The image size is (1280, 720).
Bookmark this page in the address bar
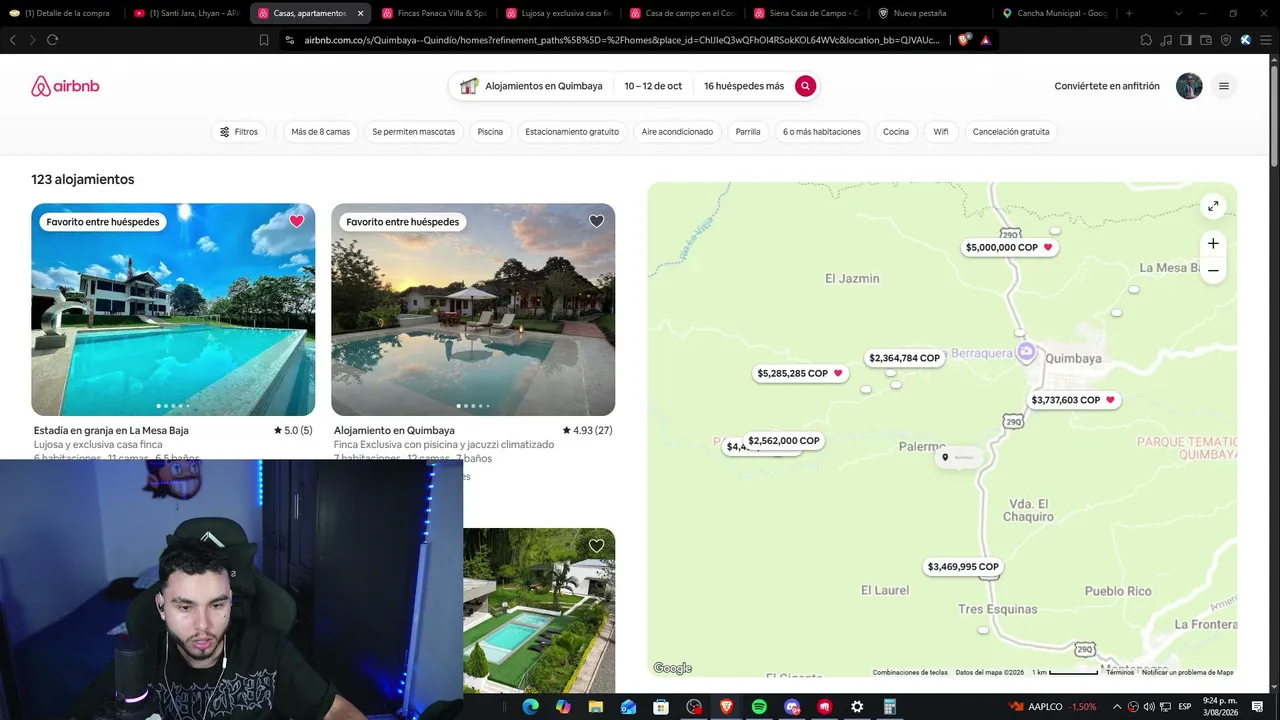pyautogui.click(x=264, y=40)
